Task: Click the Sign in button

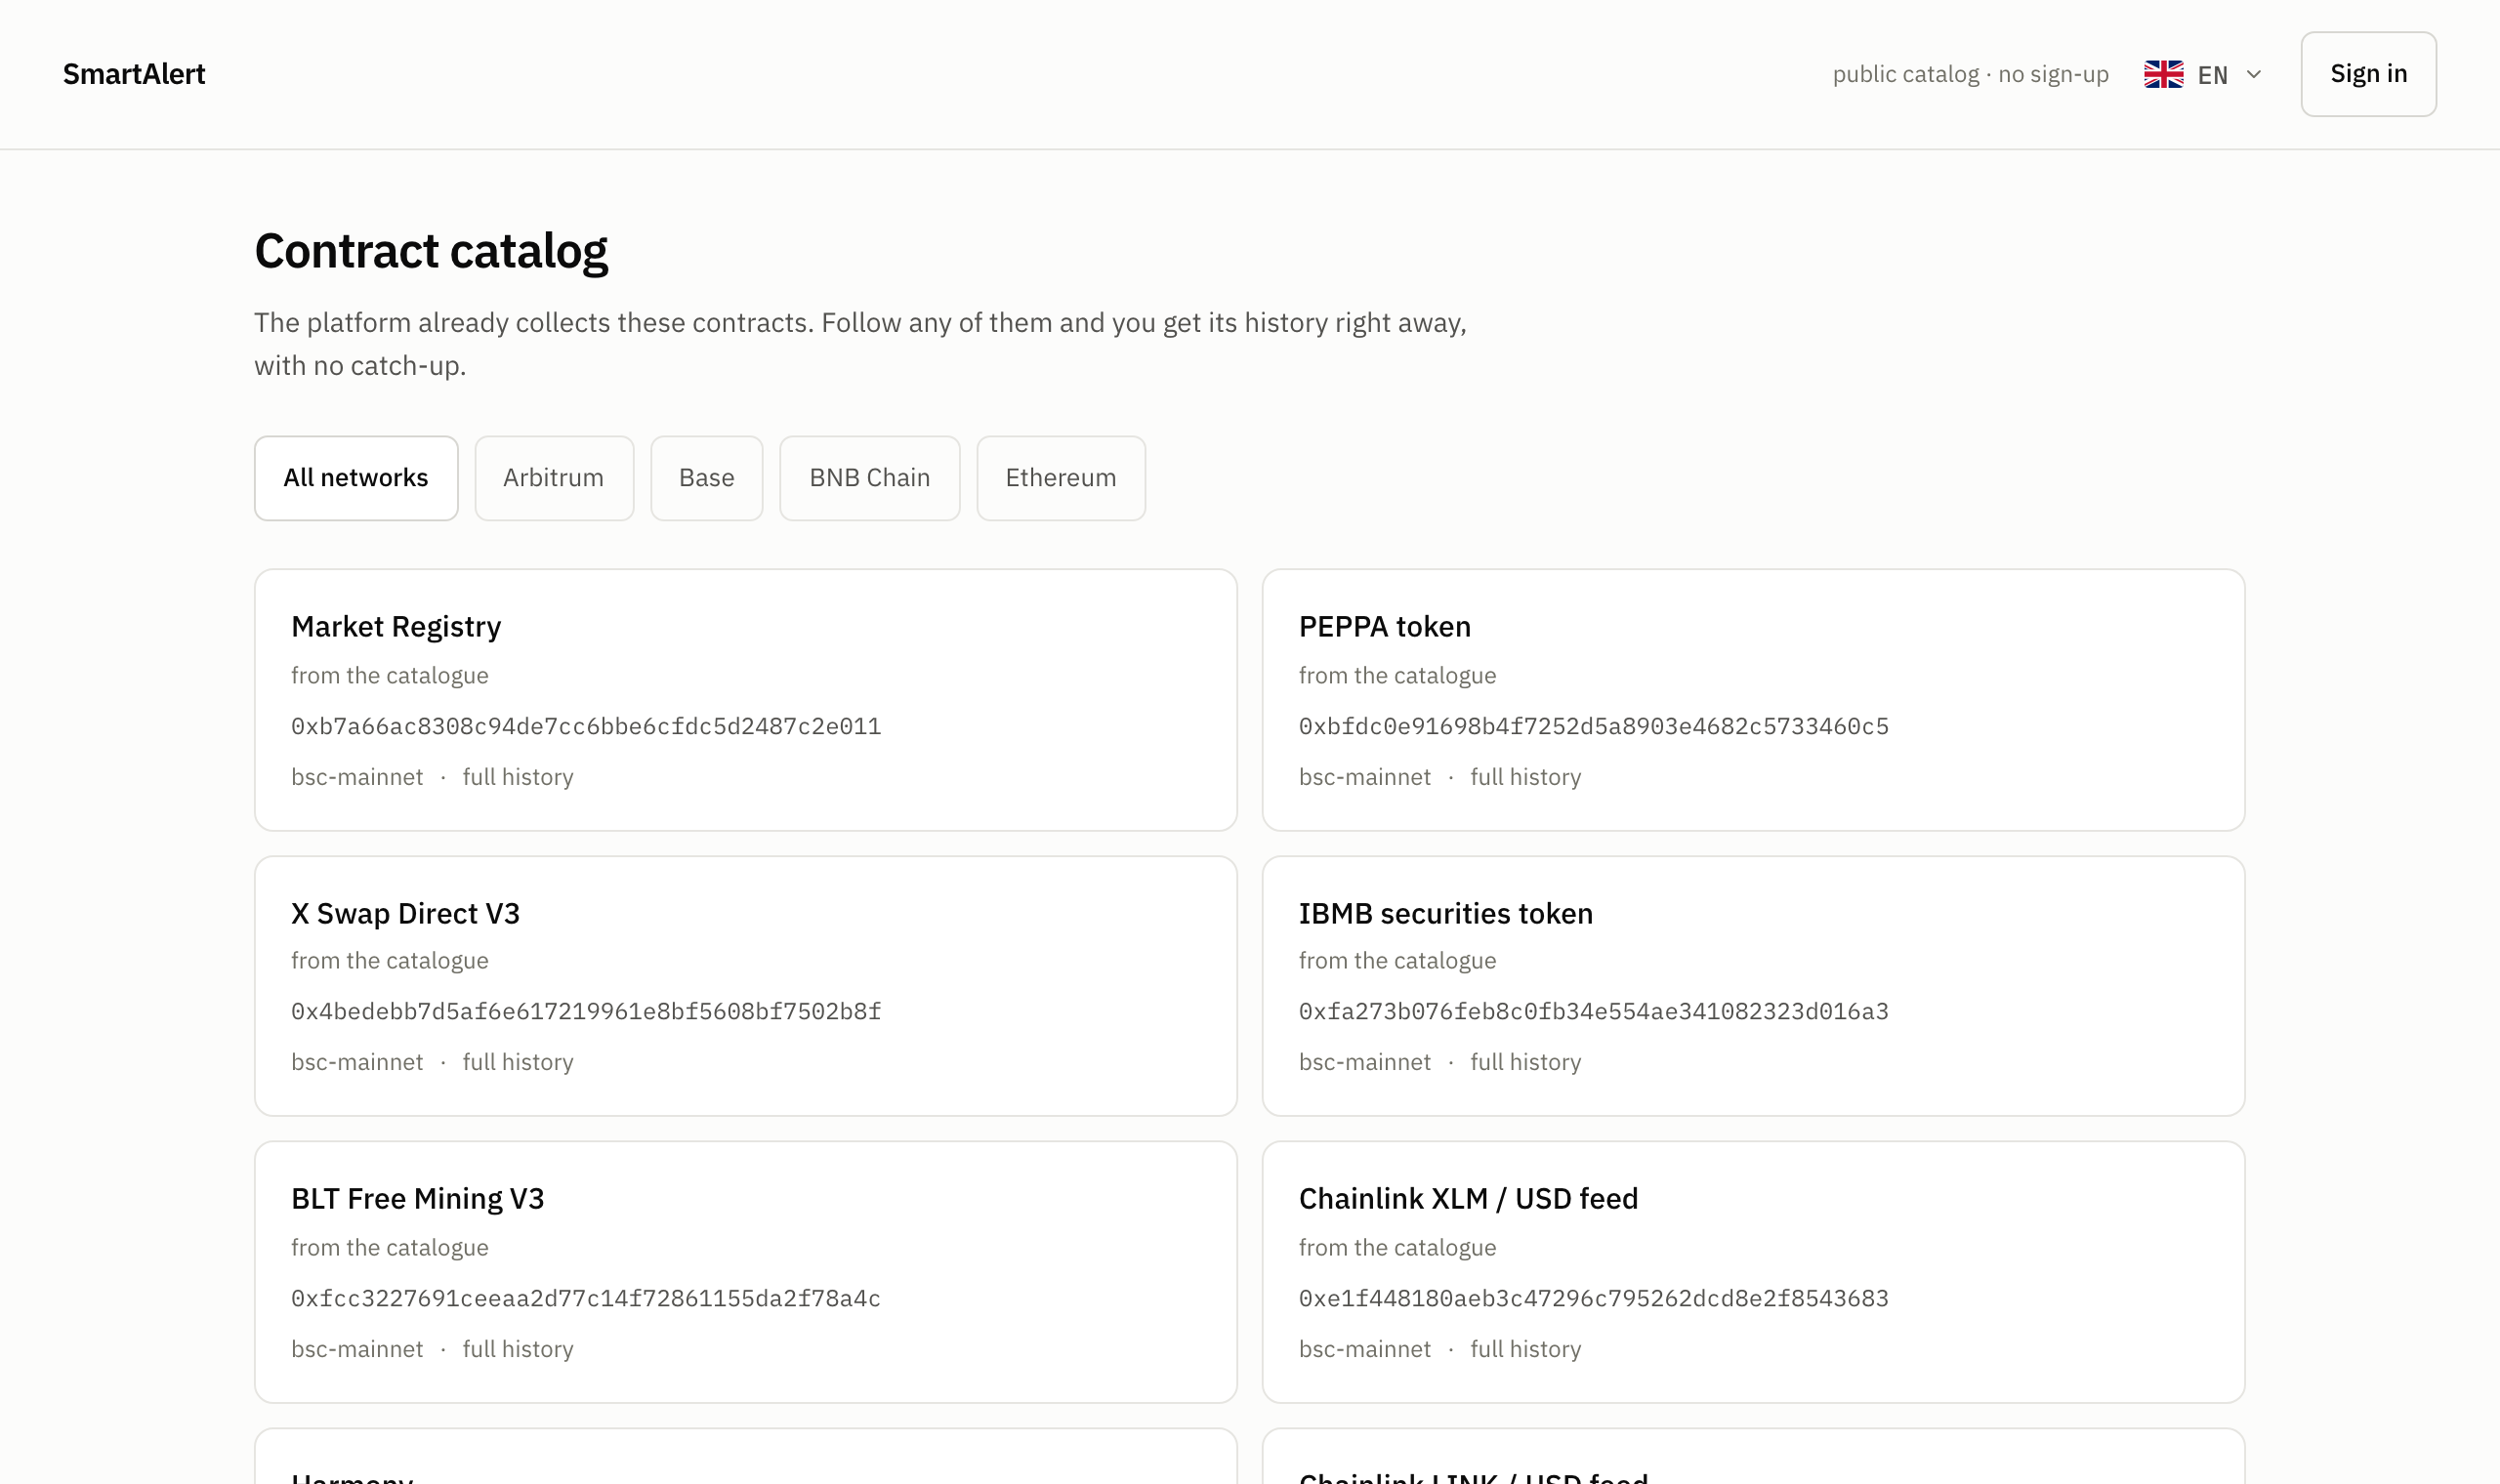Action: tap(2368, 74)
